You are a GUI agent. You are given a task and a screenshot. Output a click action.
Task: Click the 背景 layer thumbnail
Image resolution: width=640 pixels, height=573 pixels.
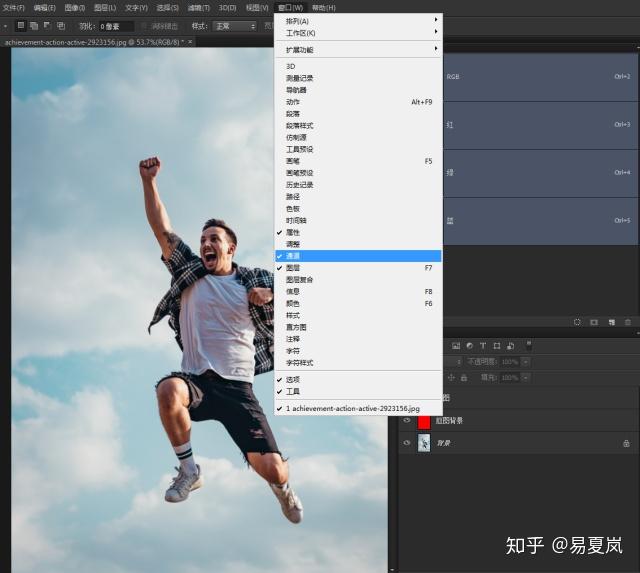point(424,443)
